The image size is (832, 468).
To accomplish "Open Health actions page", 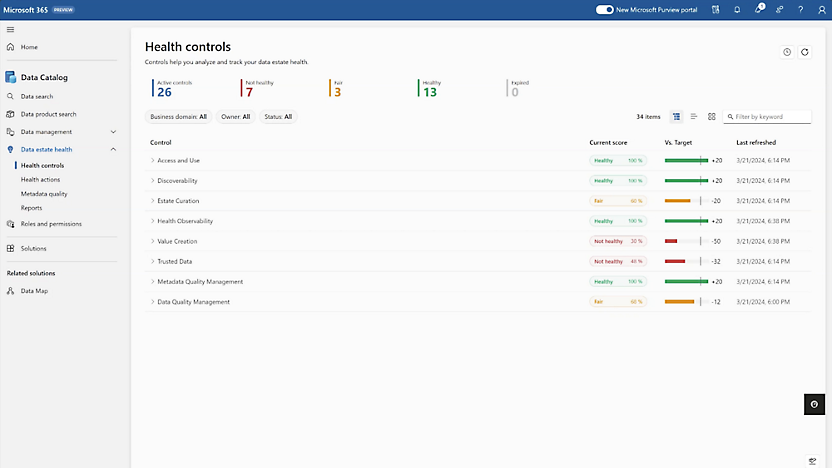I will [40, 179].
